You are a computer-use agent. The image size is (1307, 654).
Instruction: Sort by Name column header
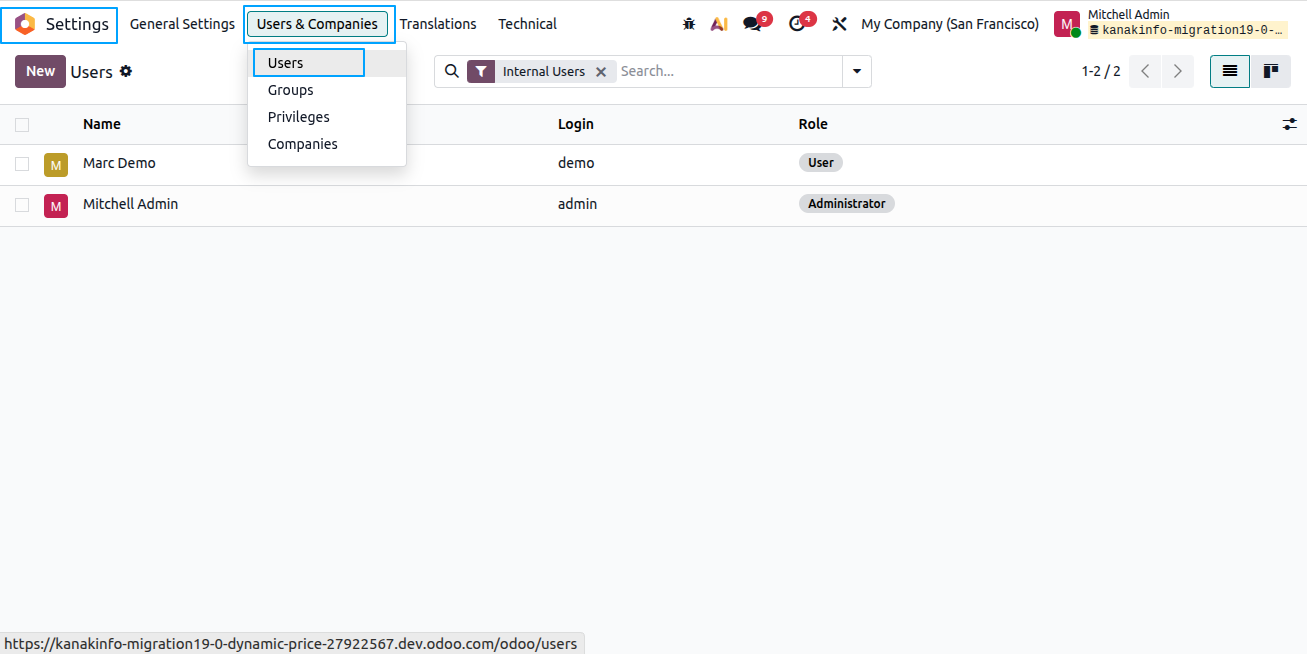(x=102, y=124)
